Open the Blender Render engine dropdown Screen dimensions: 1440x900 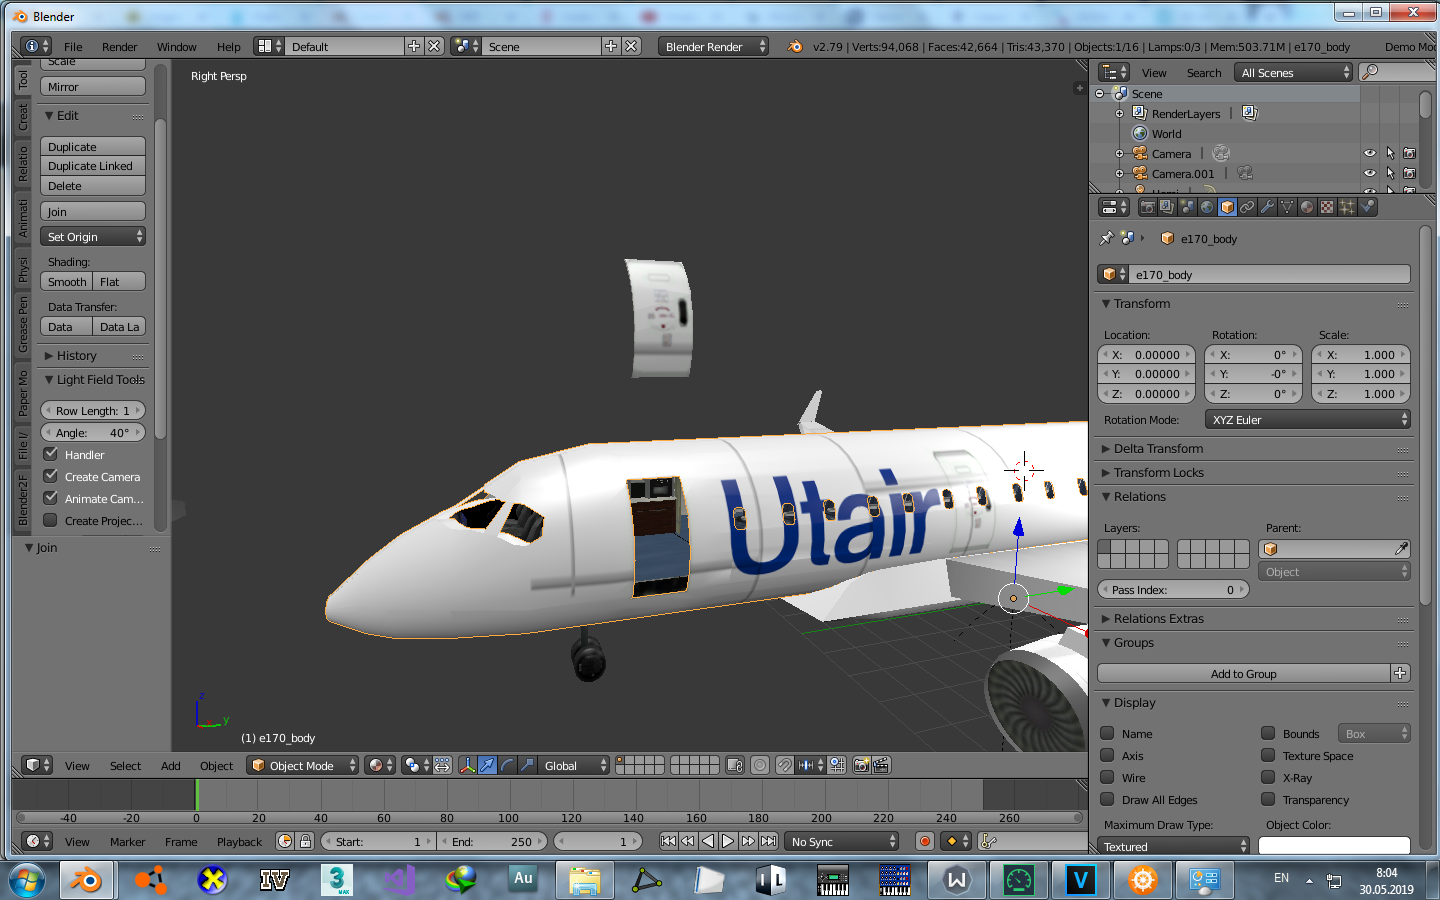pyautogui.click(x=713, y=46)
